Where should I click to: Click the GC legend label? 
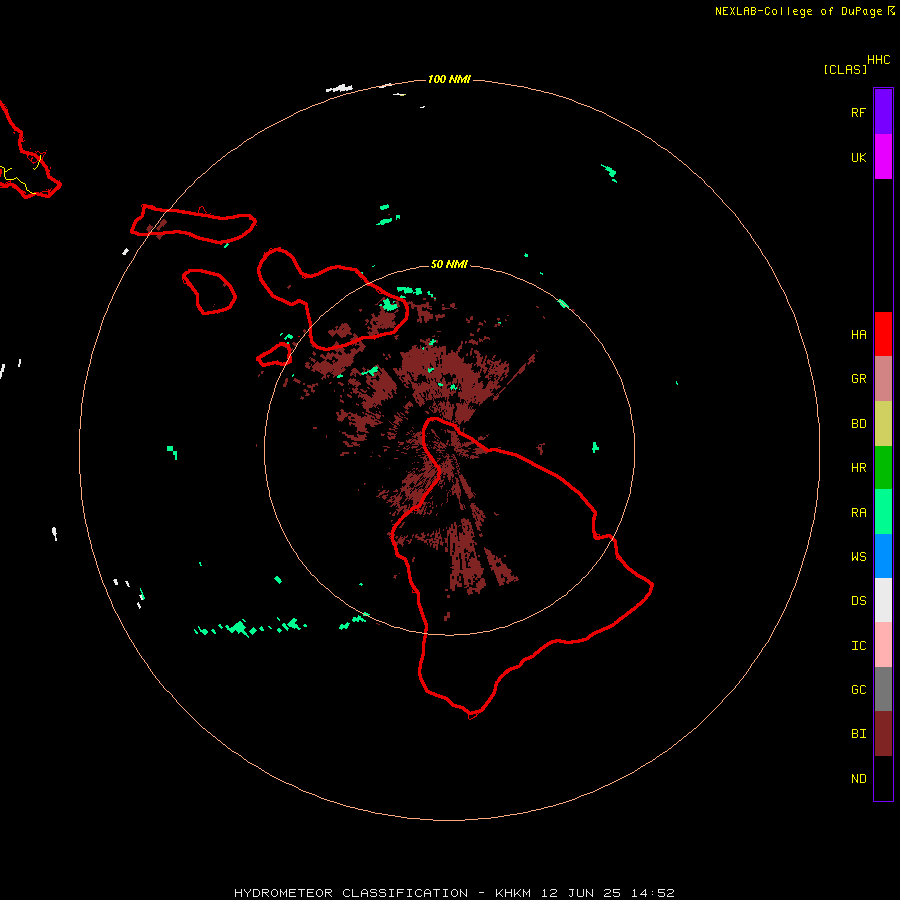(858, 690)
